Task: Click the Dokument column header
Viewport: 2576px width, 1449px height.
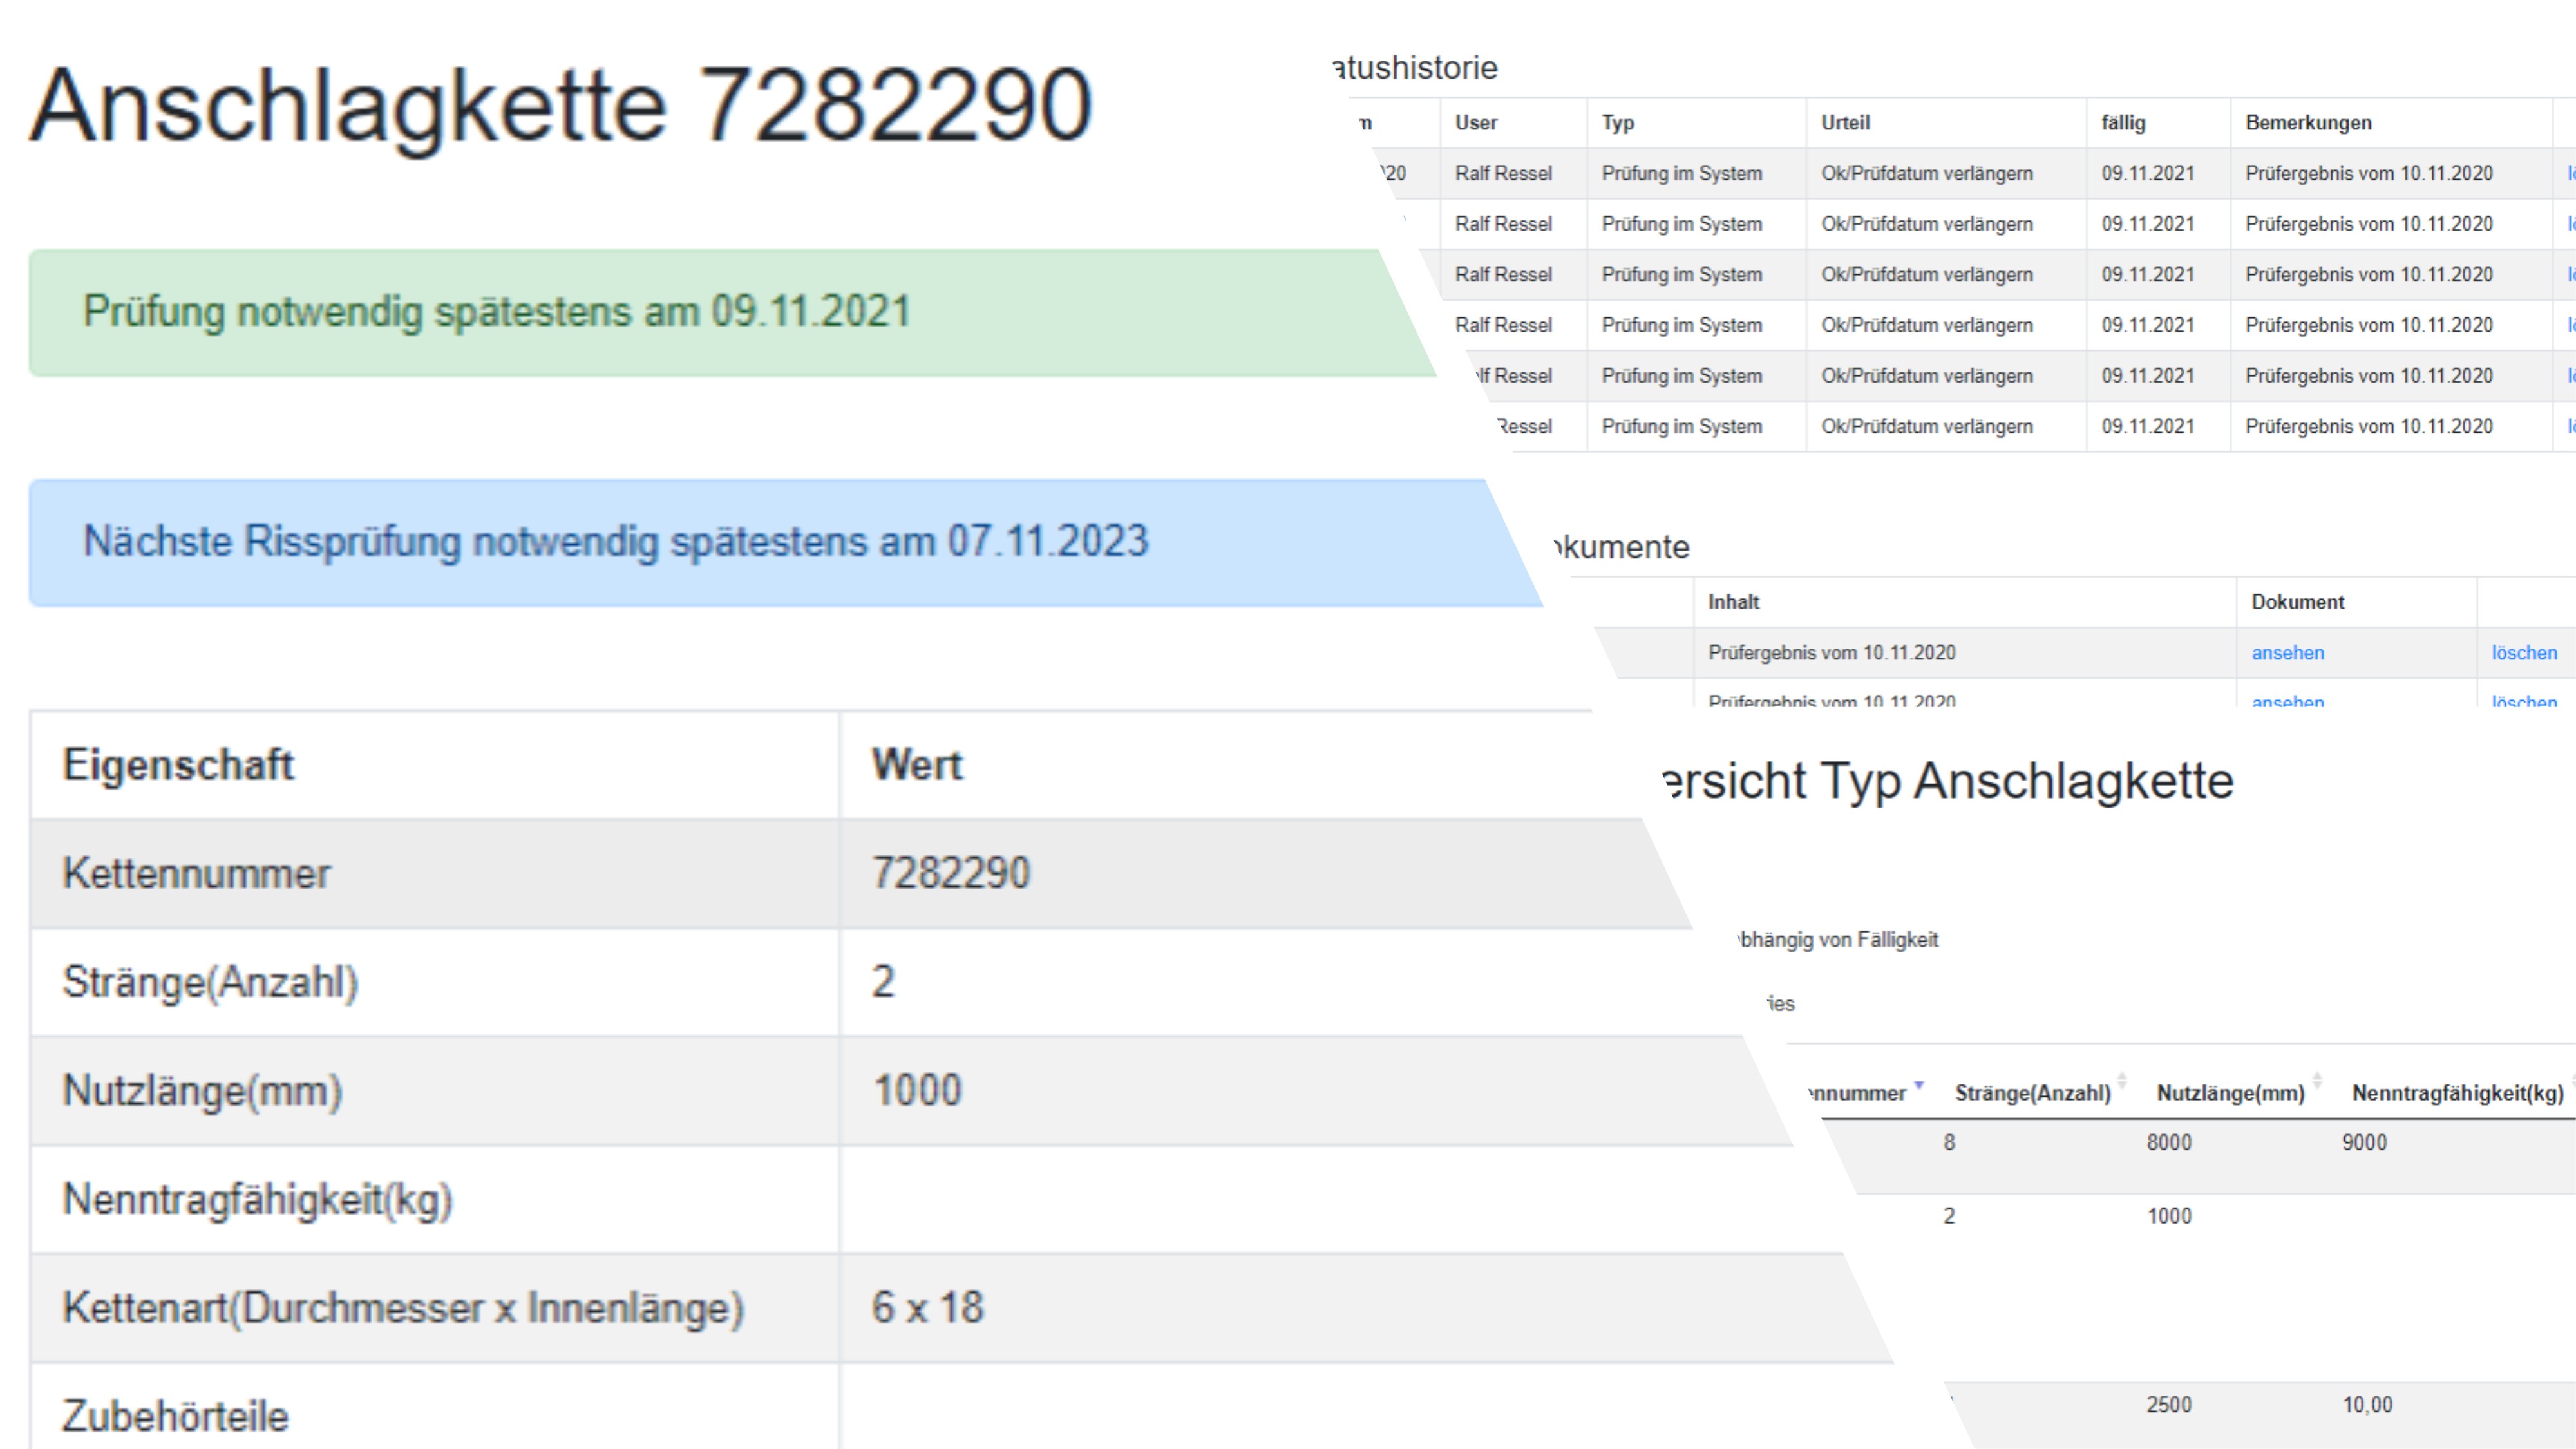Action: [2297, 602]
